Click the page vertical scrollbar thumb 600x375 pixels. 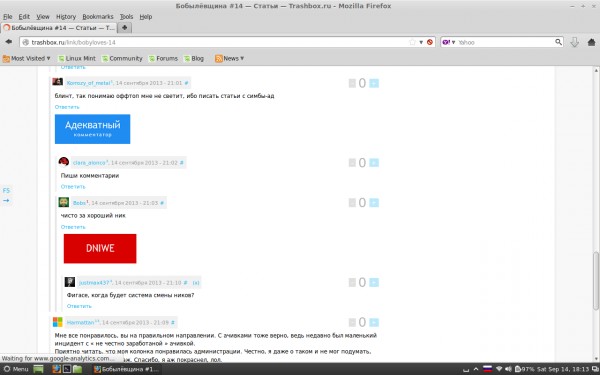[x=596, y=280]
